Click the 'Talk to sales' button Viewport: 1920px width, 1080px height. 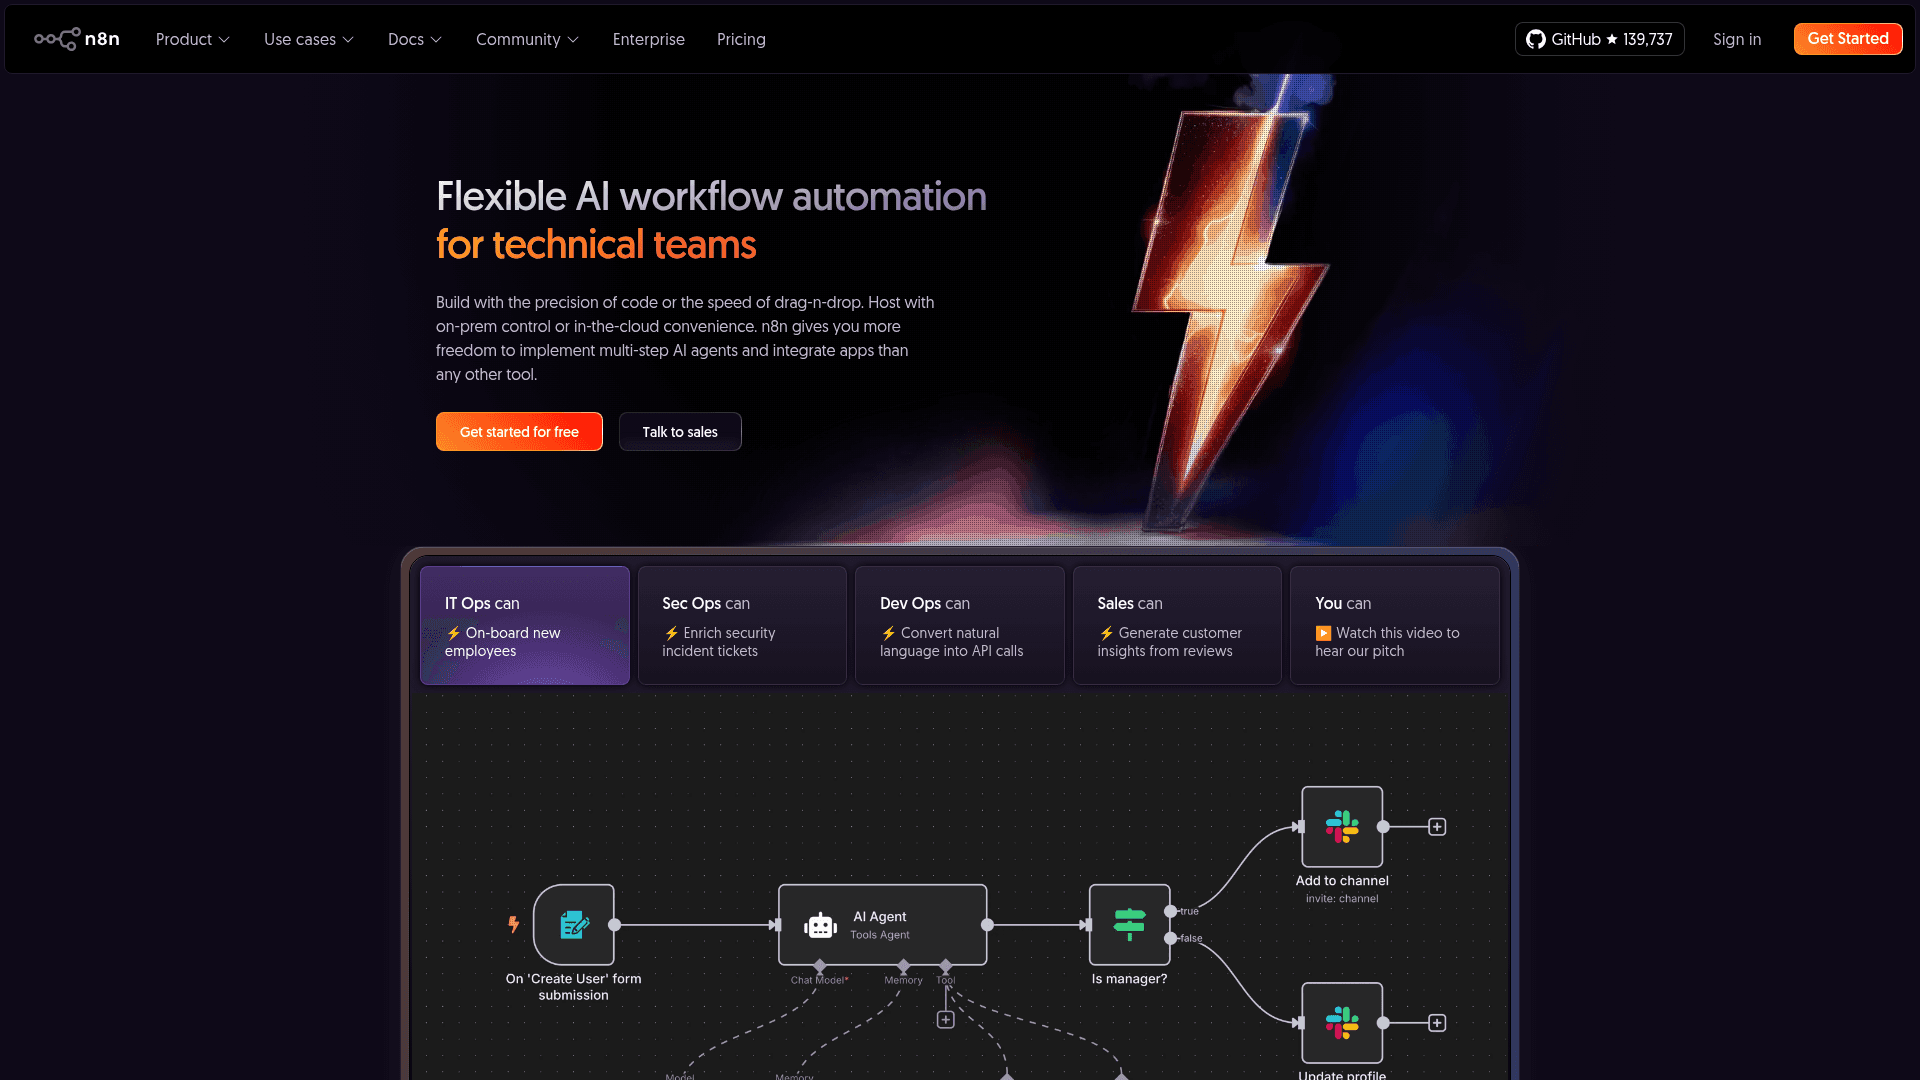coord(680,432)
